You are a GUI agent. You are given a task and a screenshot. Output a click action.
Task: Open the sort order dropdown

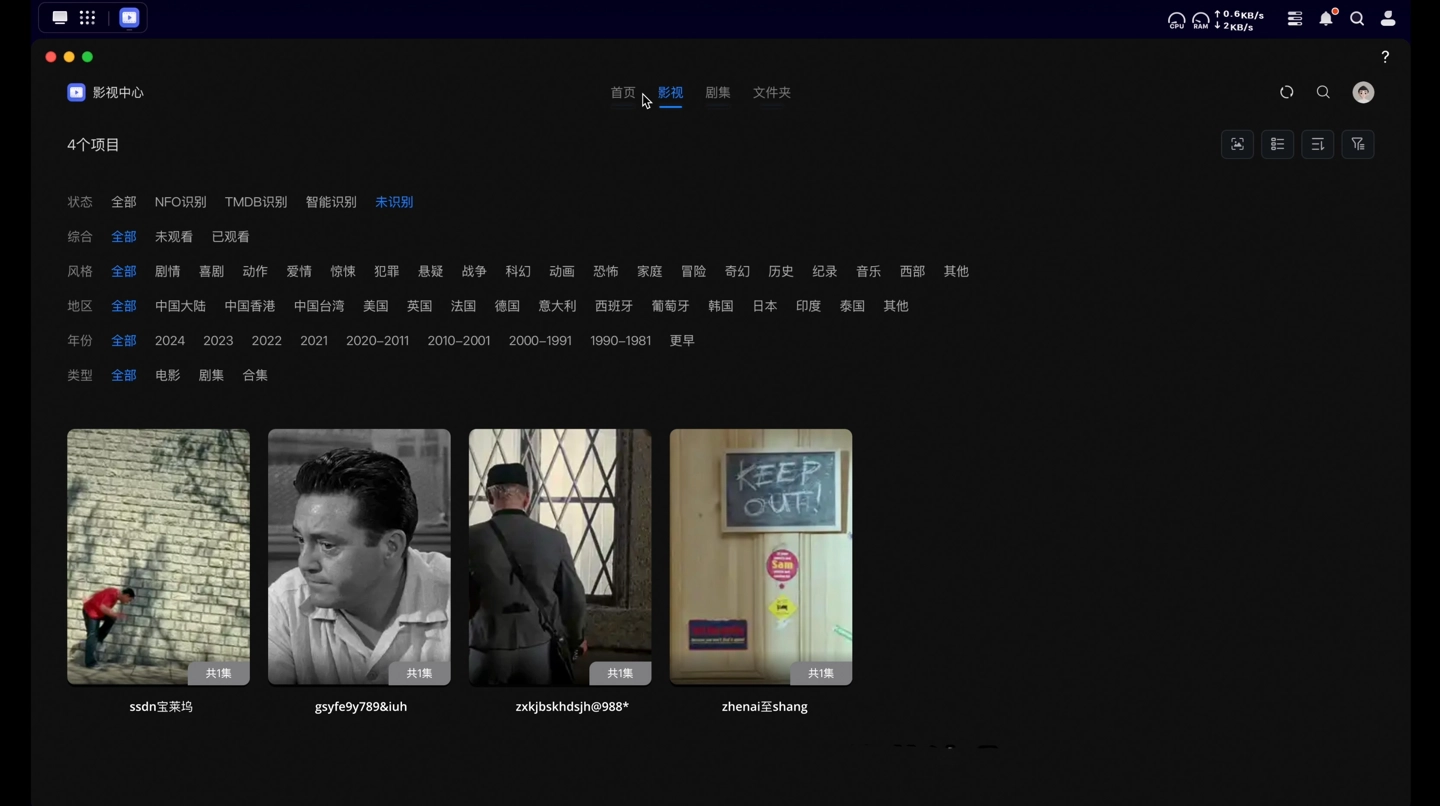[1317, 144]
